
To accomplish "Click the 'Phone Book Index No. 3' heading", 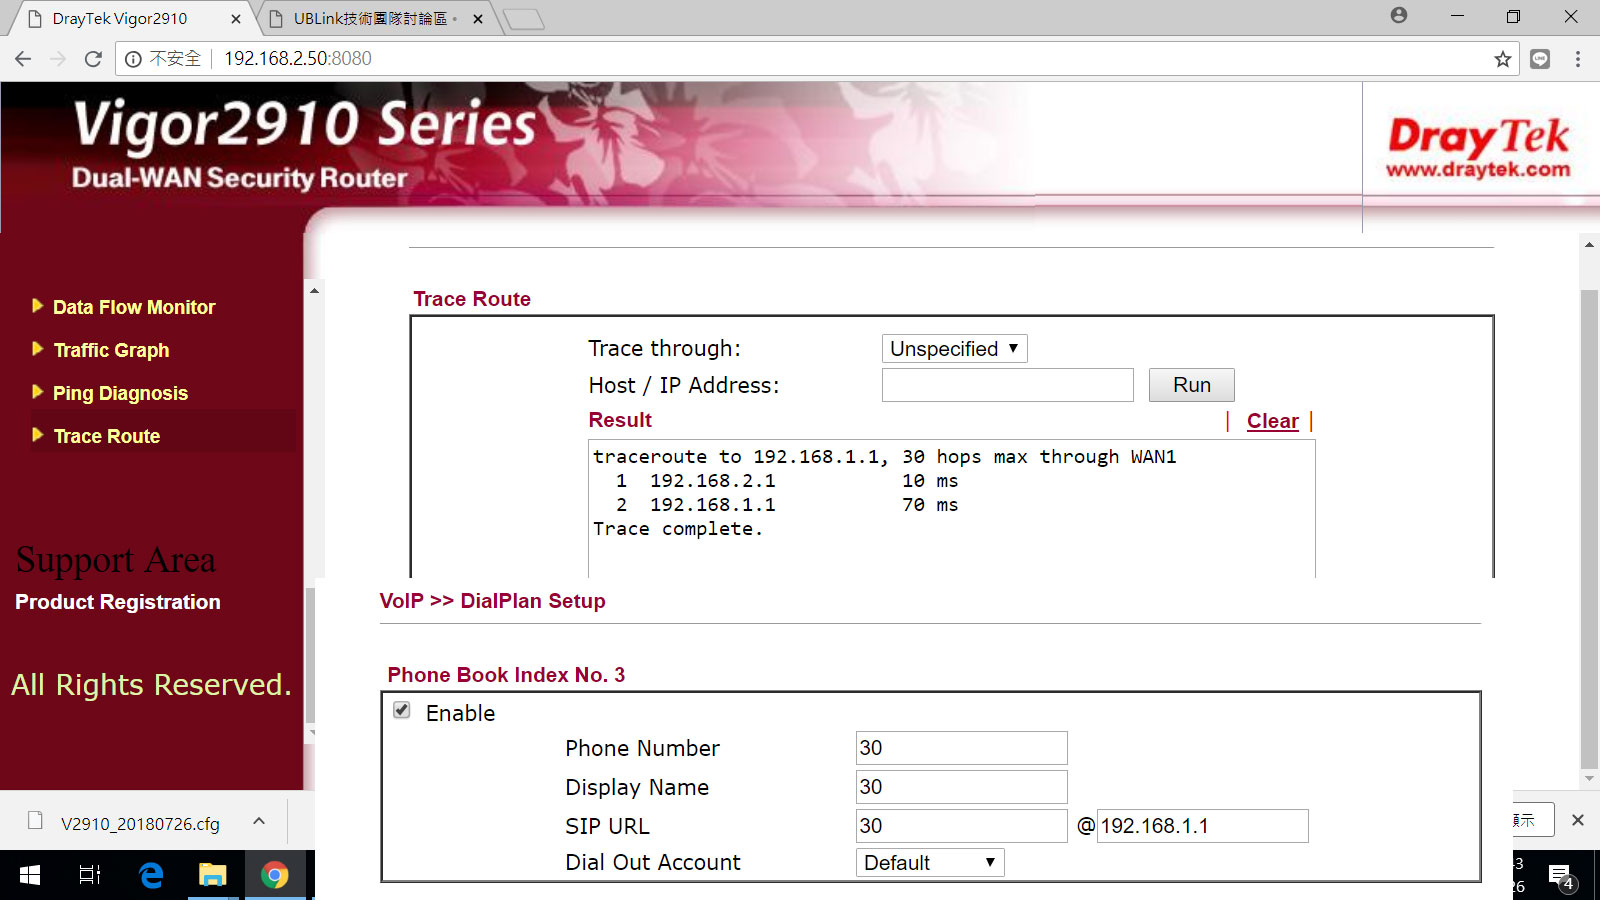I will 506,675.
